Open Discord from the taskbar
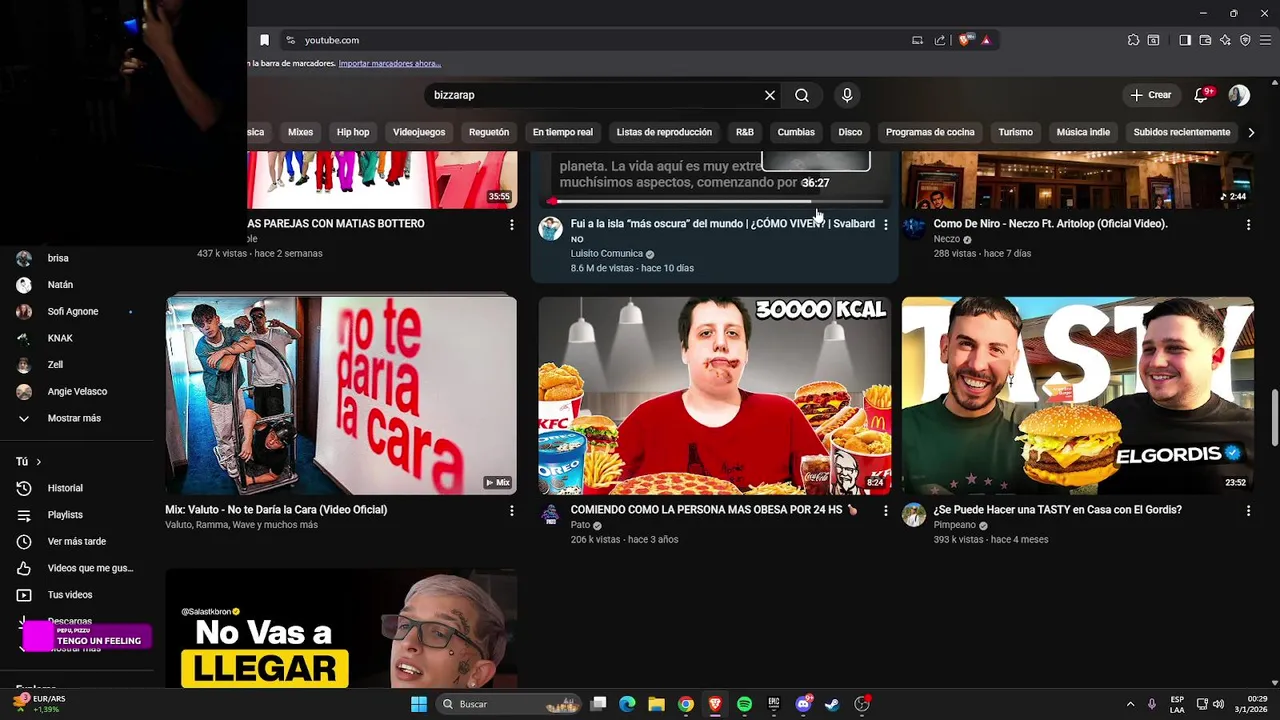 803,704
